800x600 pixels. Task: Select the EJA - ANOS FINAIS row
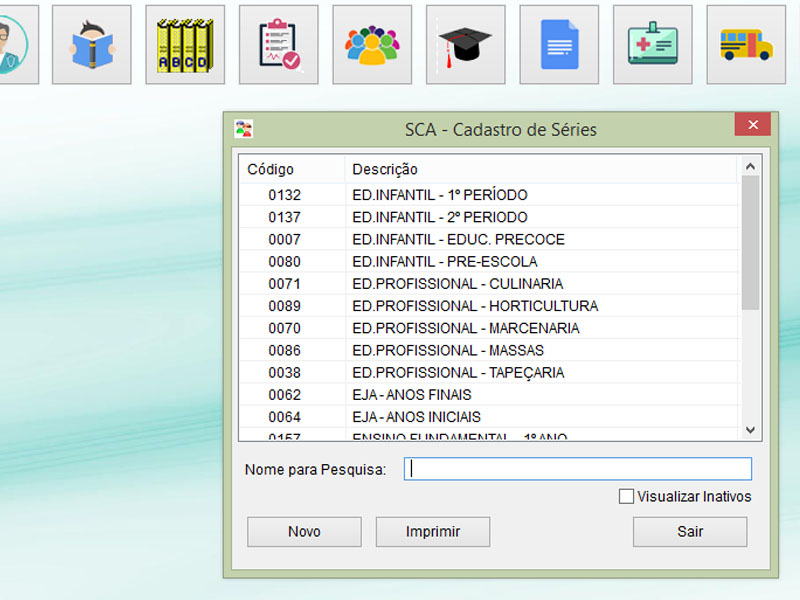coord(411,395)
